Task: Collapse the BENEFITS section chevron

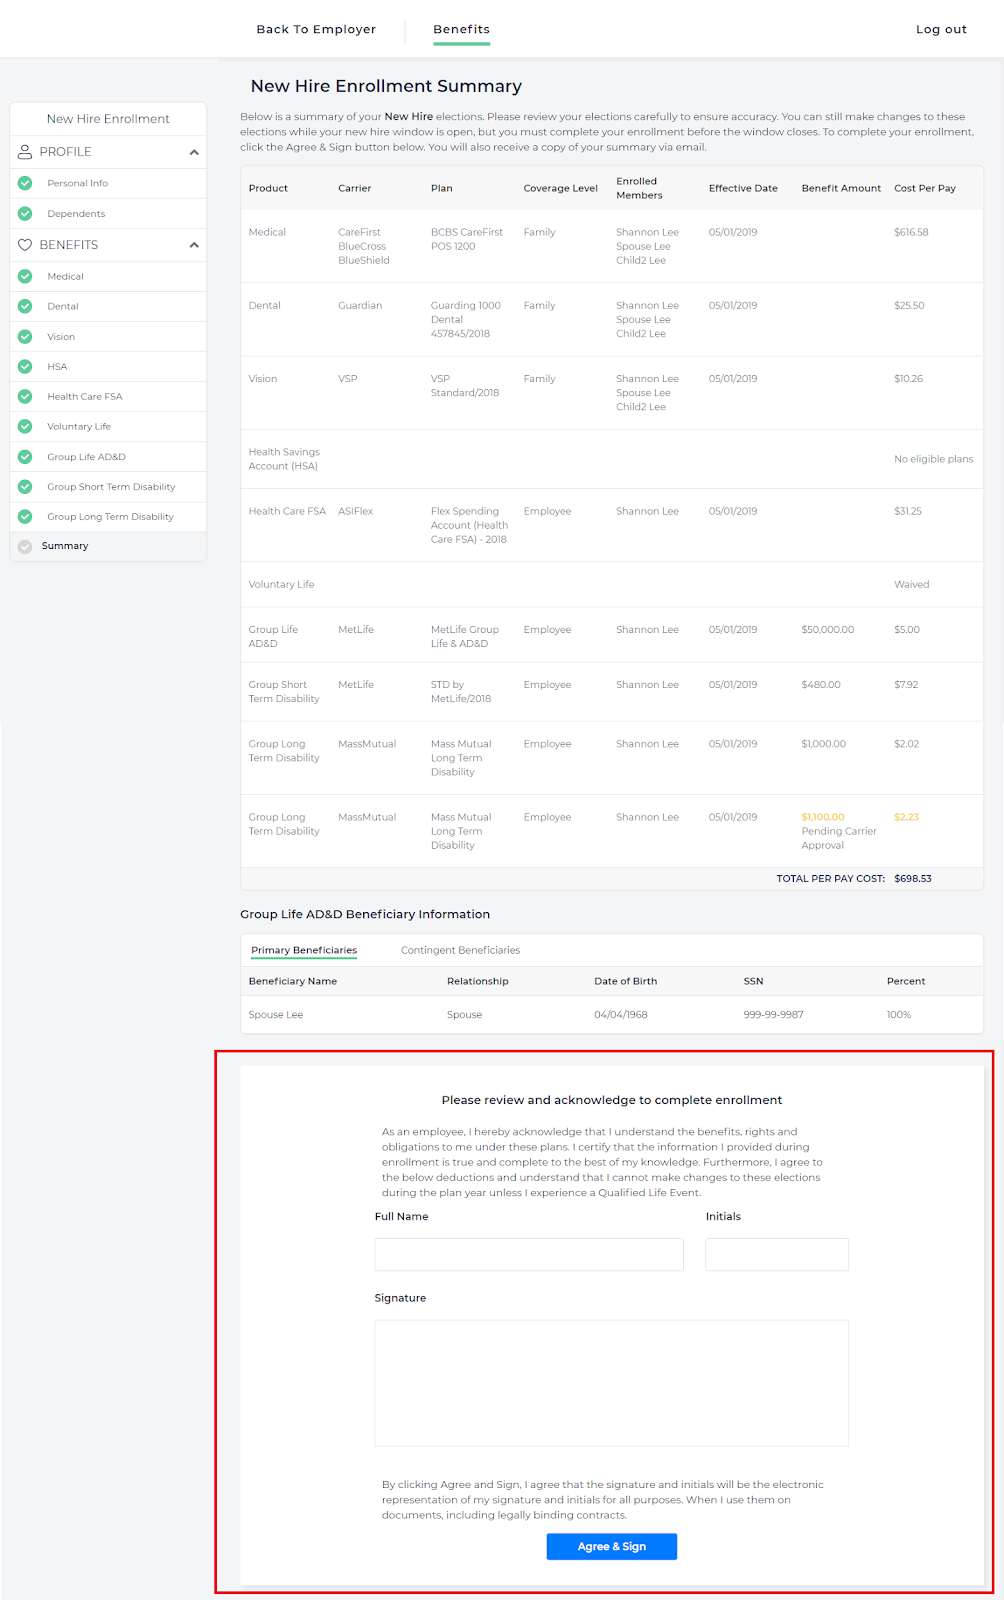Action: tap(194, 245)
